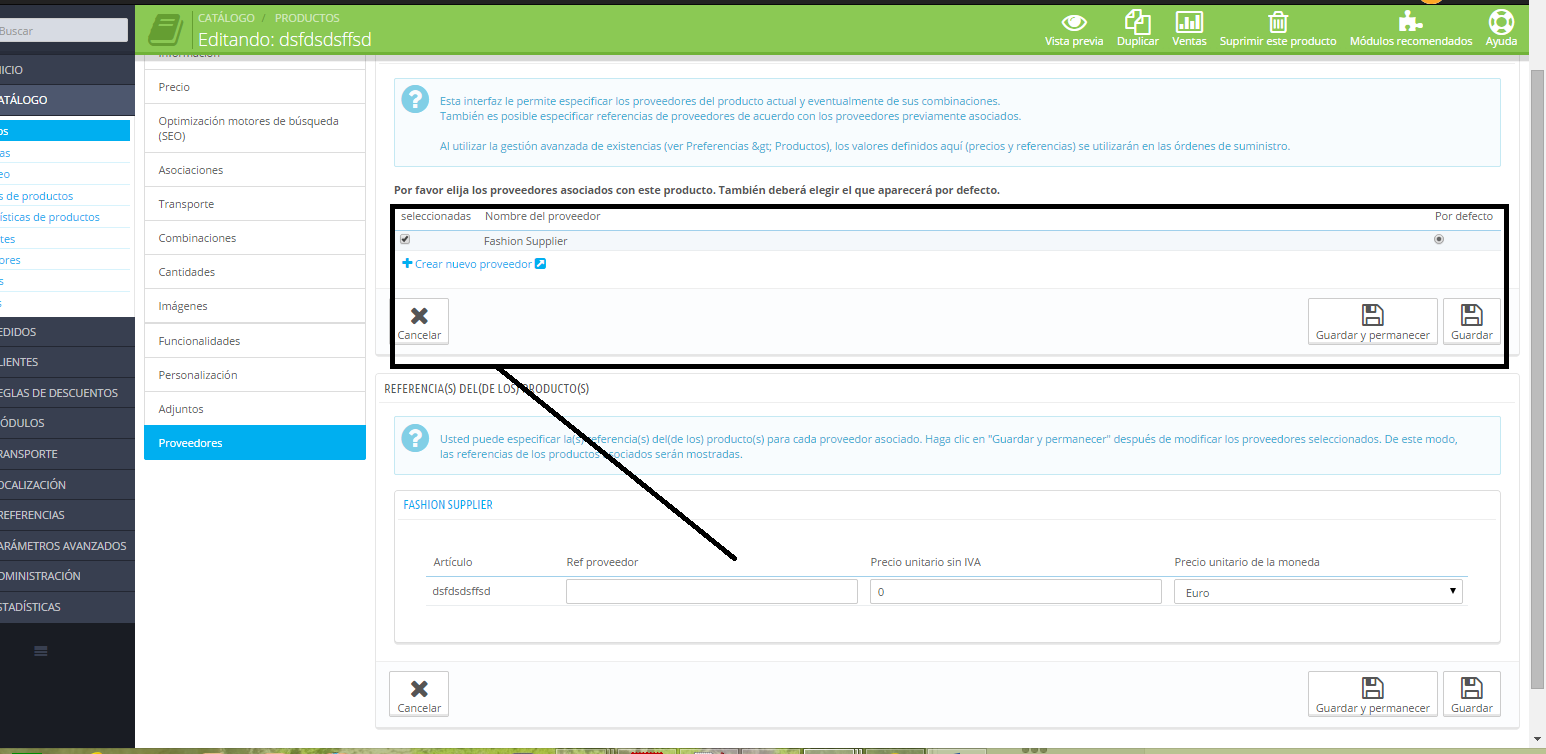Open Módulos recomendados puzzle icon
This screenshot has width=1546, height=754.
pyautogui.click(x=1410, y=22)
